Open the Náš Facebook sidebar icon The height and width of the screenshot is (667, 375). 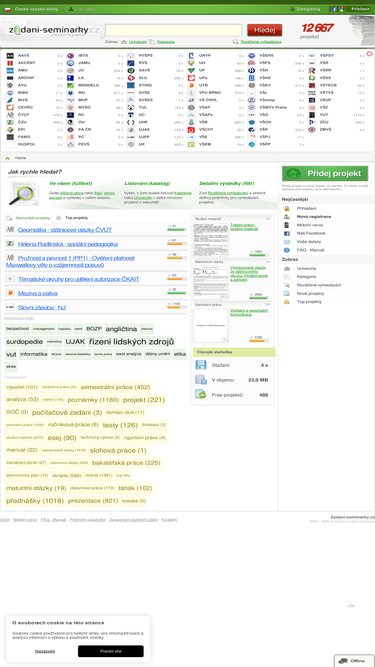click(x=287, y=234)
